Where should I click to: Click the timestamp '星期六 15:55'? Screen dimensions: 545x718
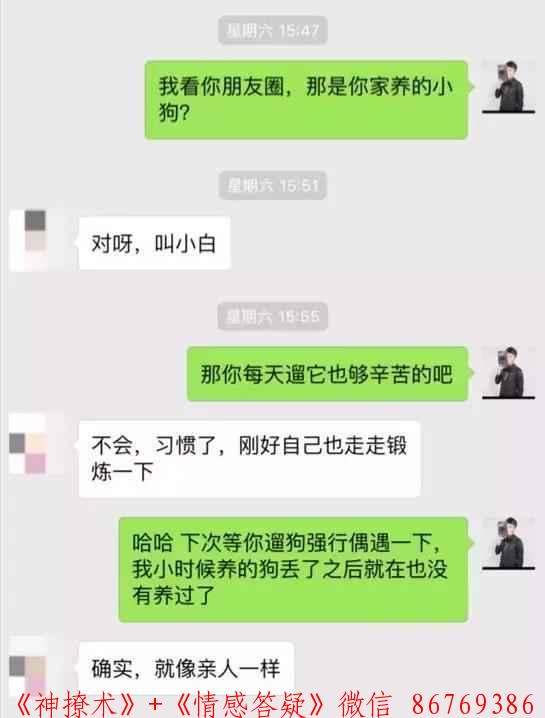272,316
